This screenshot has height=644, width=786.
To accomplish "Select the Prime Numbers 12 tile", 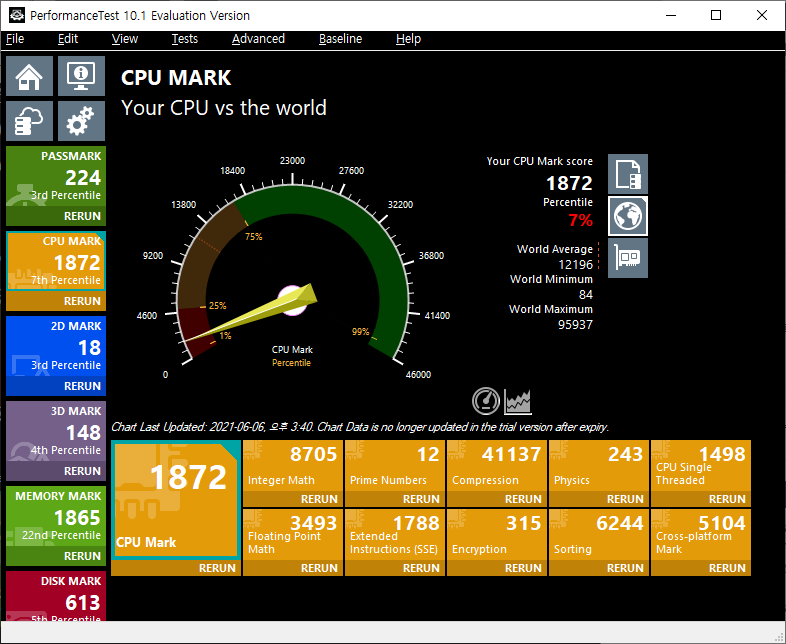I will [395, 466].
